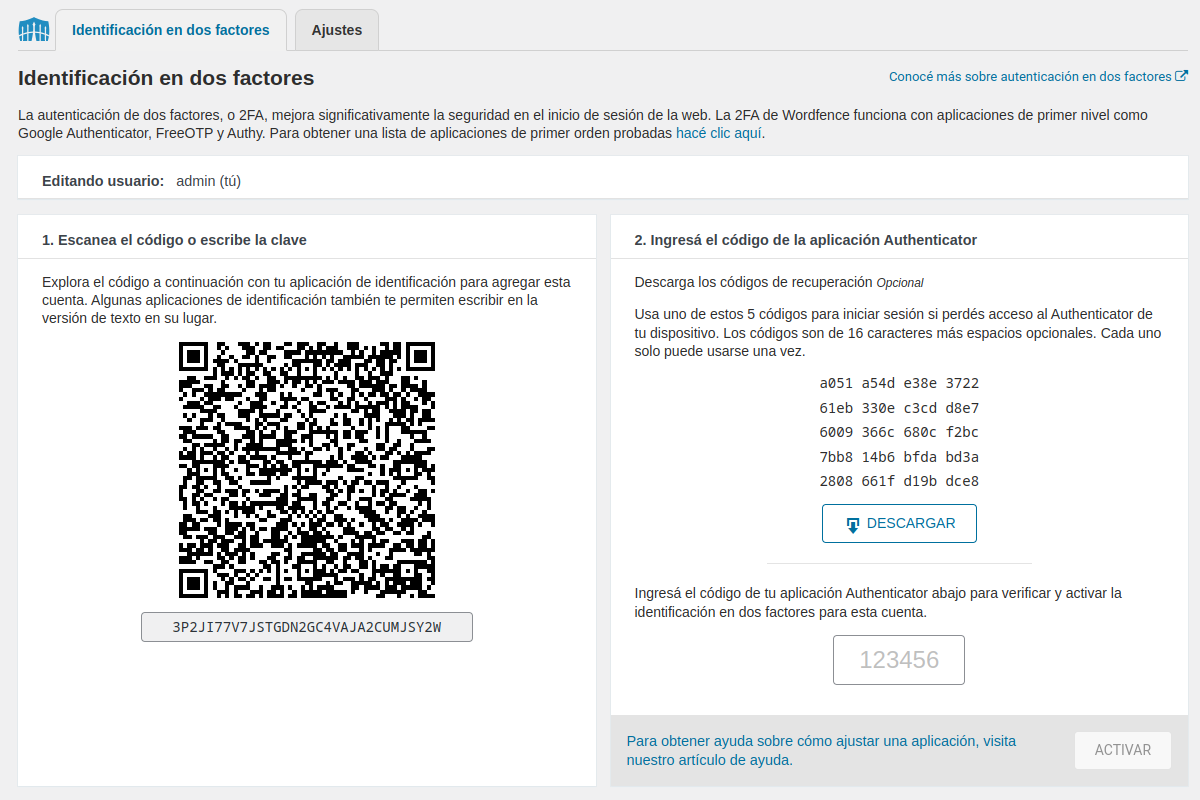This screenshot has width=1200, height=800.
Task: Select recovery code 61eb 330e c3cd d8e7
Action: 899,408
